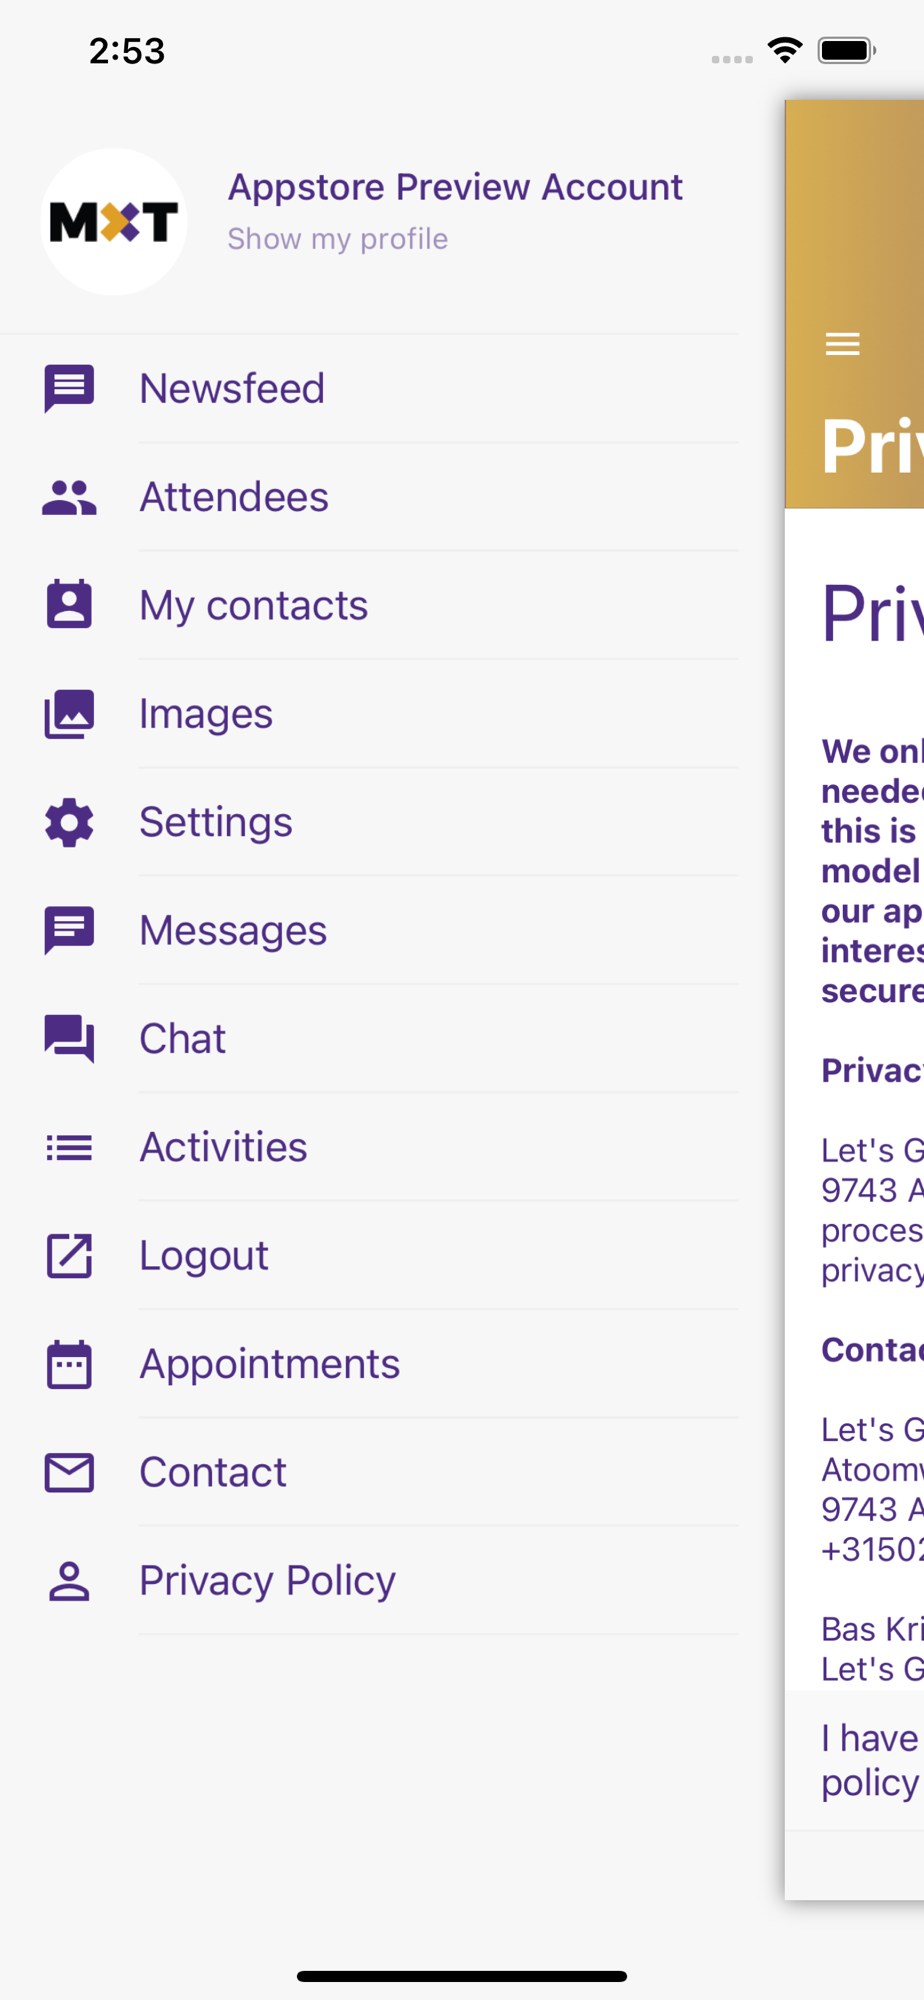
Task: Tap the MXT profile logo avatar
Action: 114,222
